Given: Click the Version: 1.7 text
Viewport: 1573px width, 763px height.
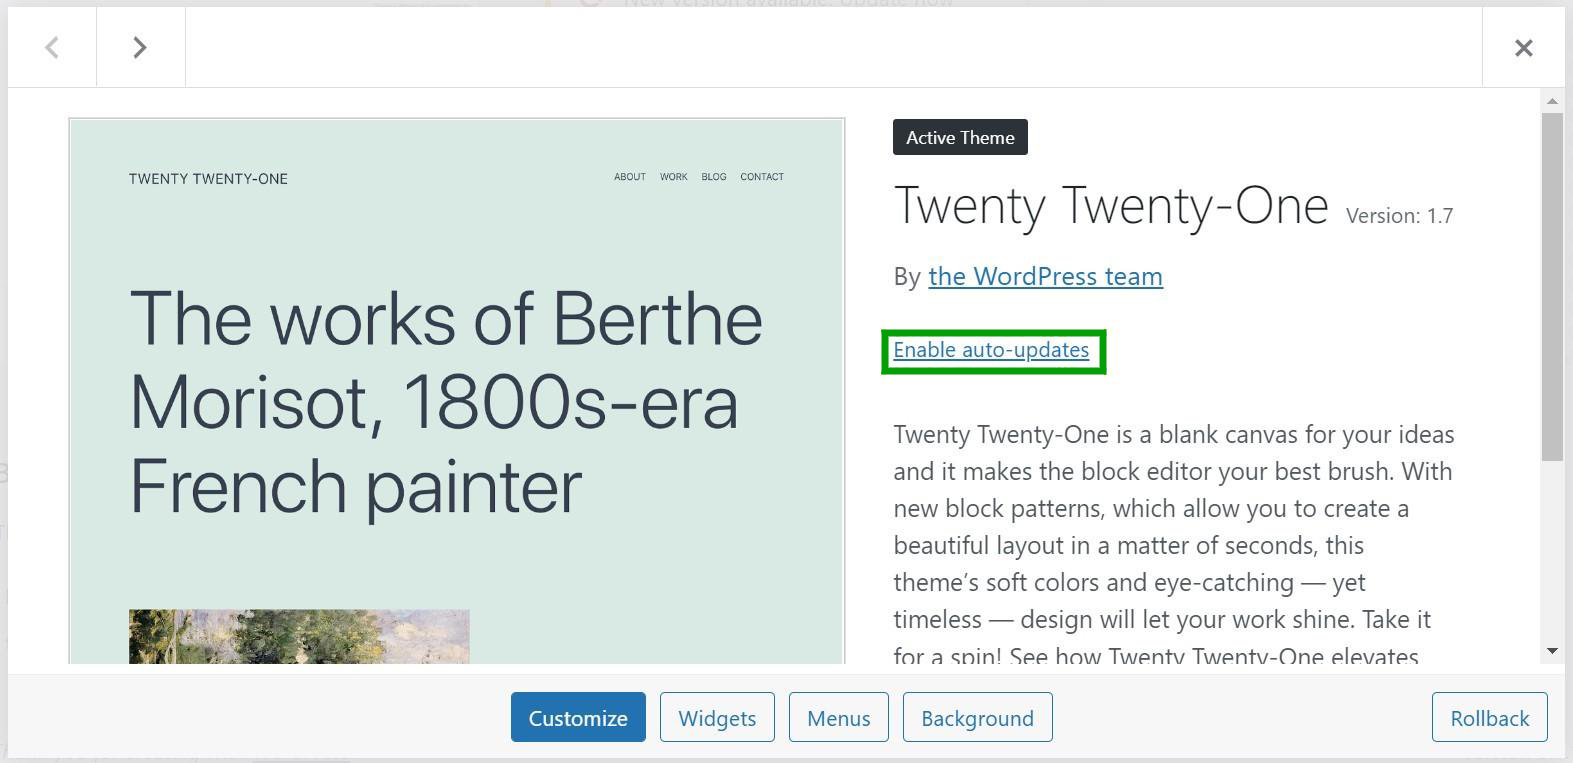Looking at the screenshot, I should coord(1399,216).
